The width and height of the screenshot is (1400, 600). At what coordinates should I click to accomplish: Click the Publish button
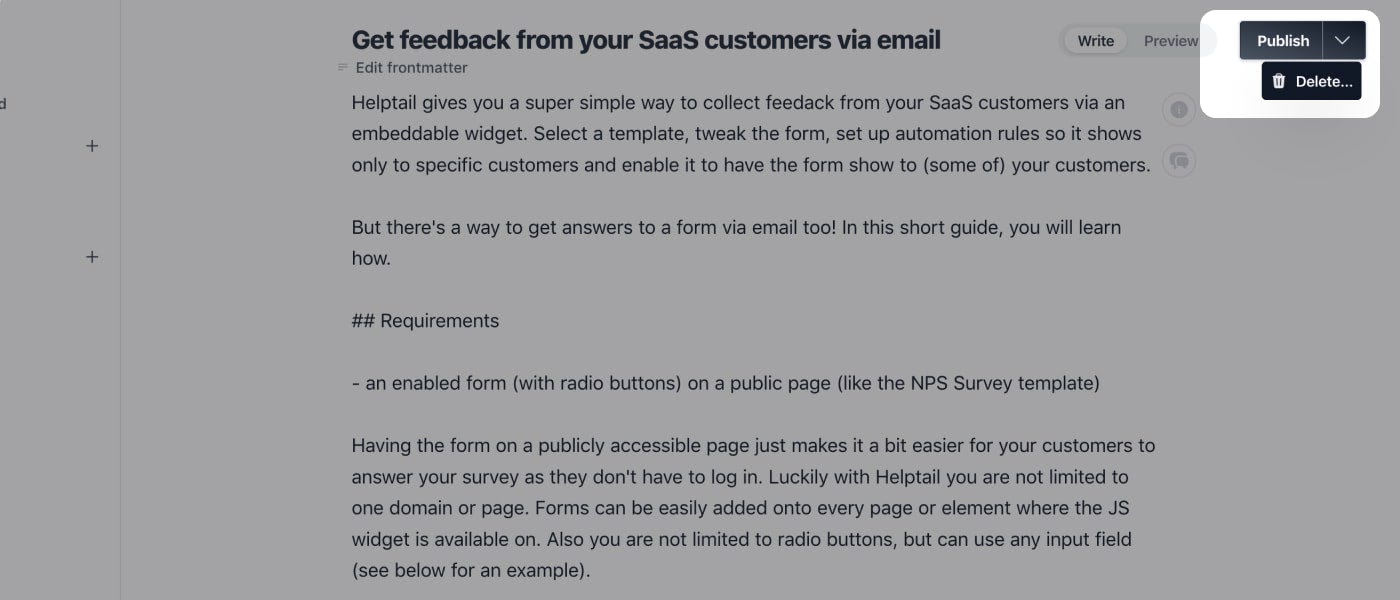click(x=1282, y=41)
